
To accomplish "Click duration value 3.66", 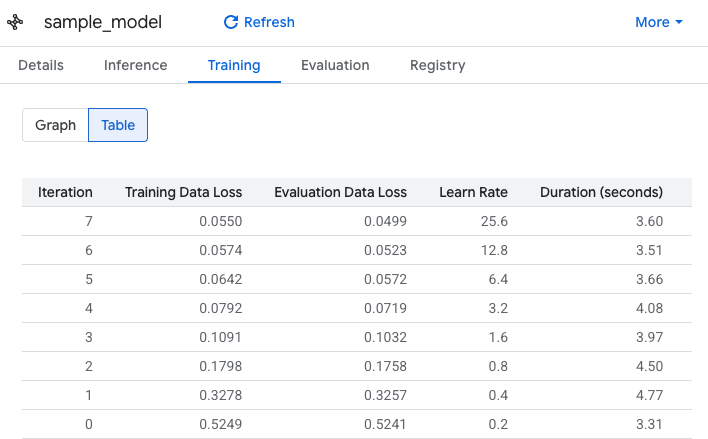I will coord(649,279).
